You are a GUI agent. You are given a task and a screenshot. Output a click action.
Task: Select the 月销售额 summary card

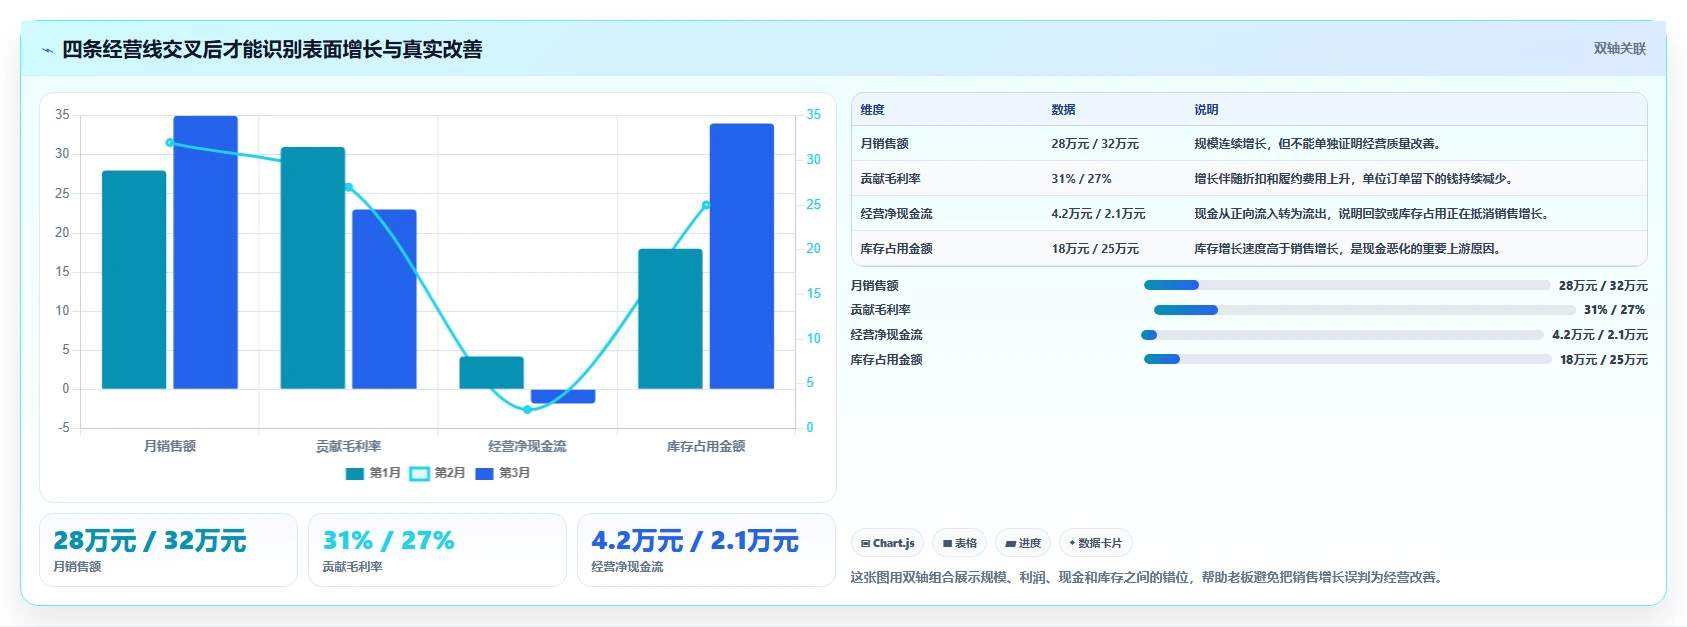(168, 550)
